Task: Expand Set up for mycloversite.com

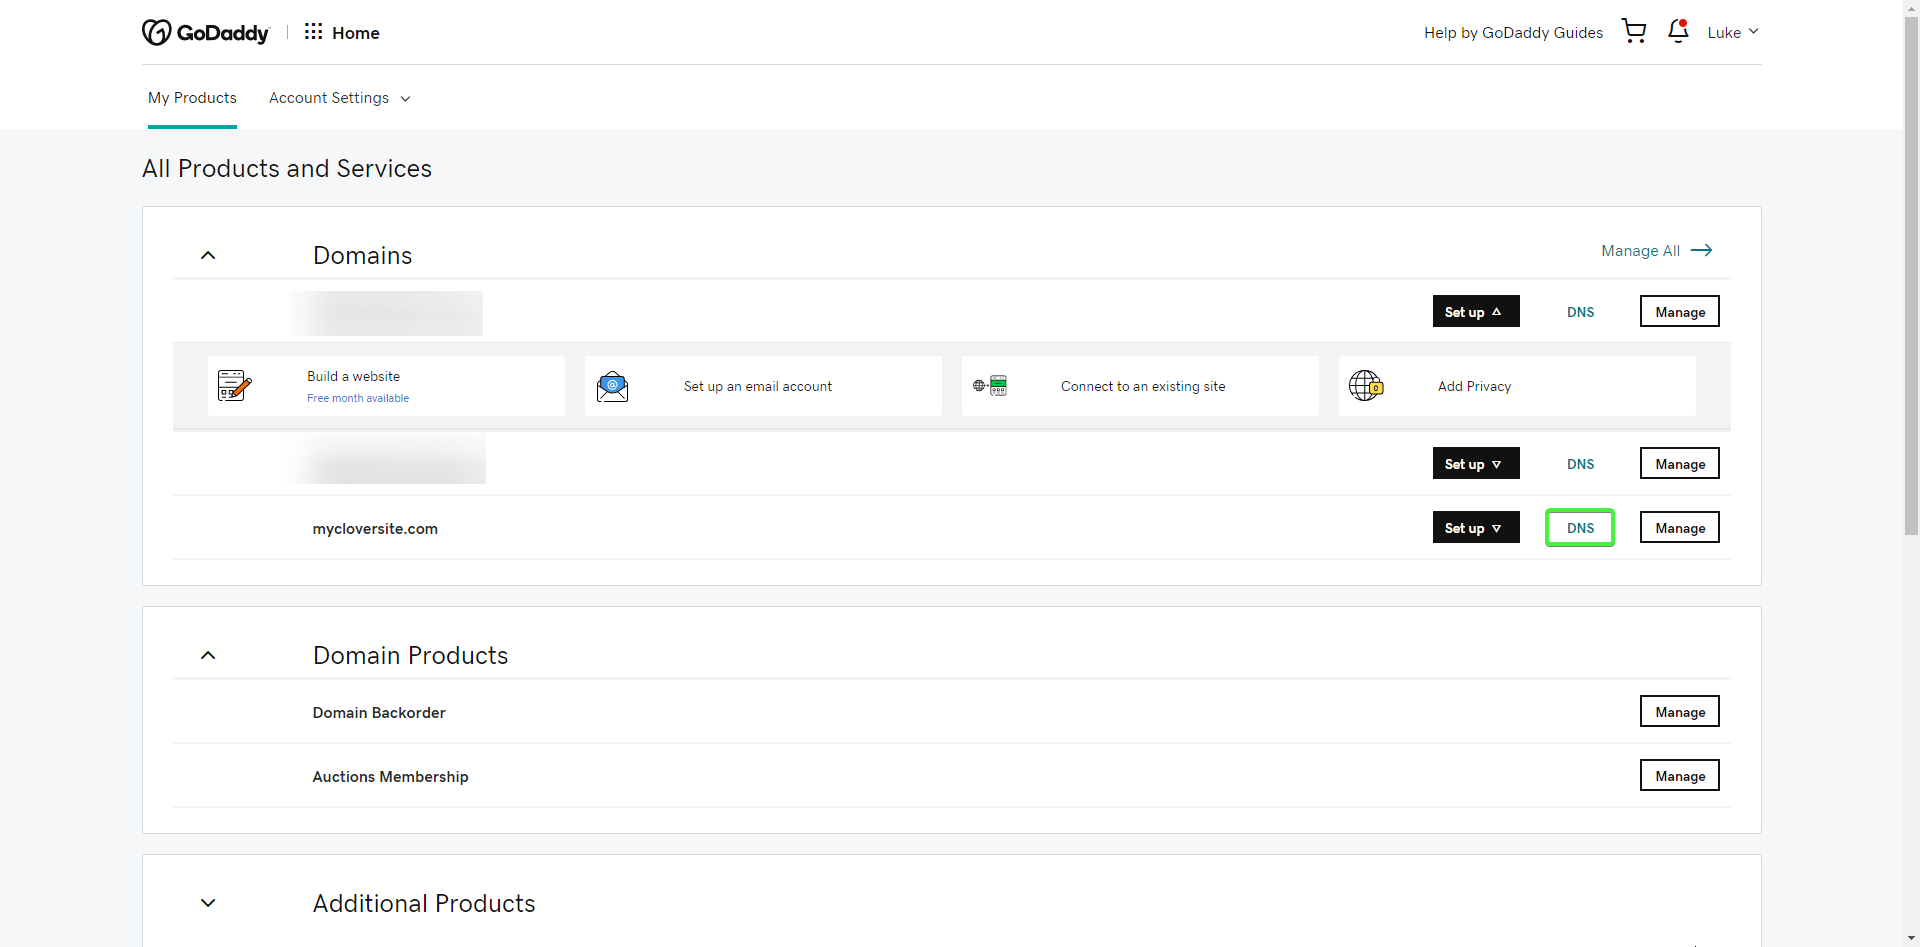Action: coord(1476,527)
